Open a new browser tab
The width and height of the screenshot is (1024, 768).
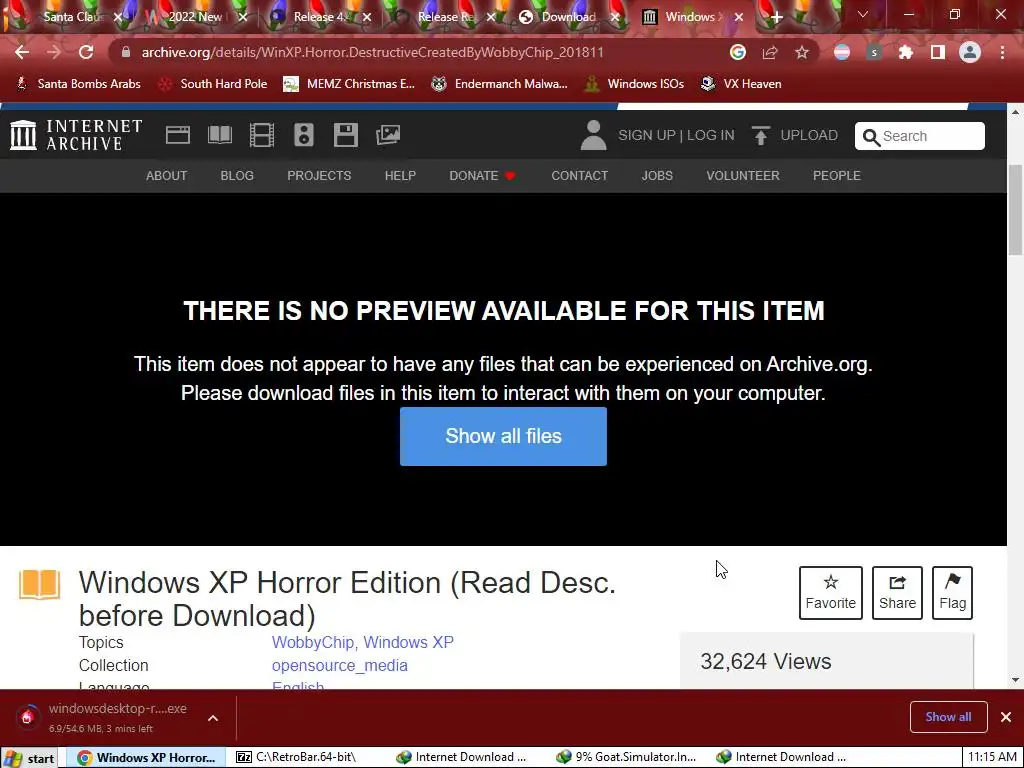(776, 18)
